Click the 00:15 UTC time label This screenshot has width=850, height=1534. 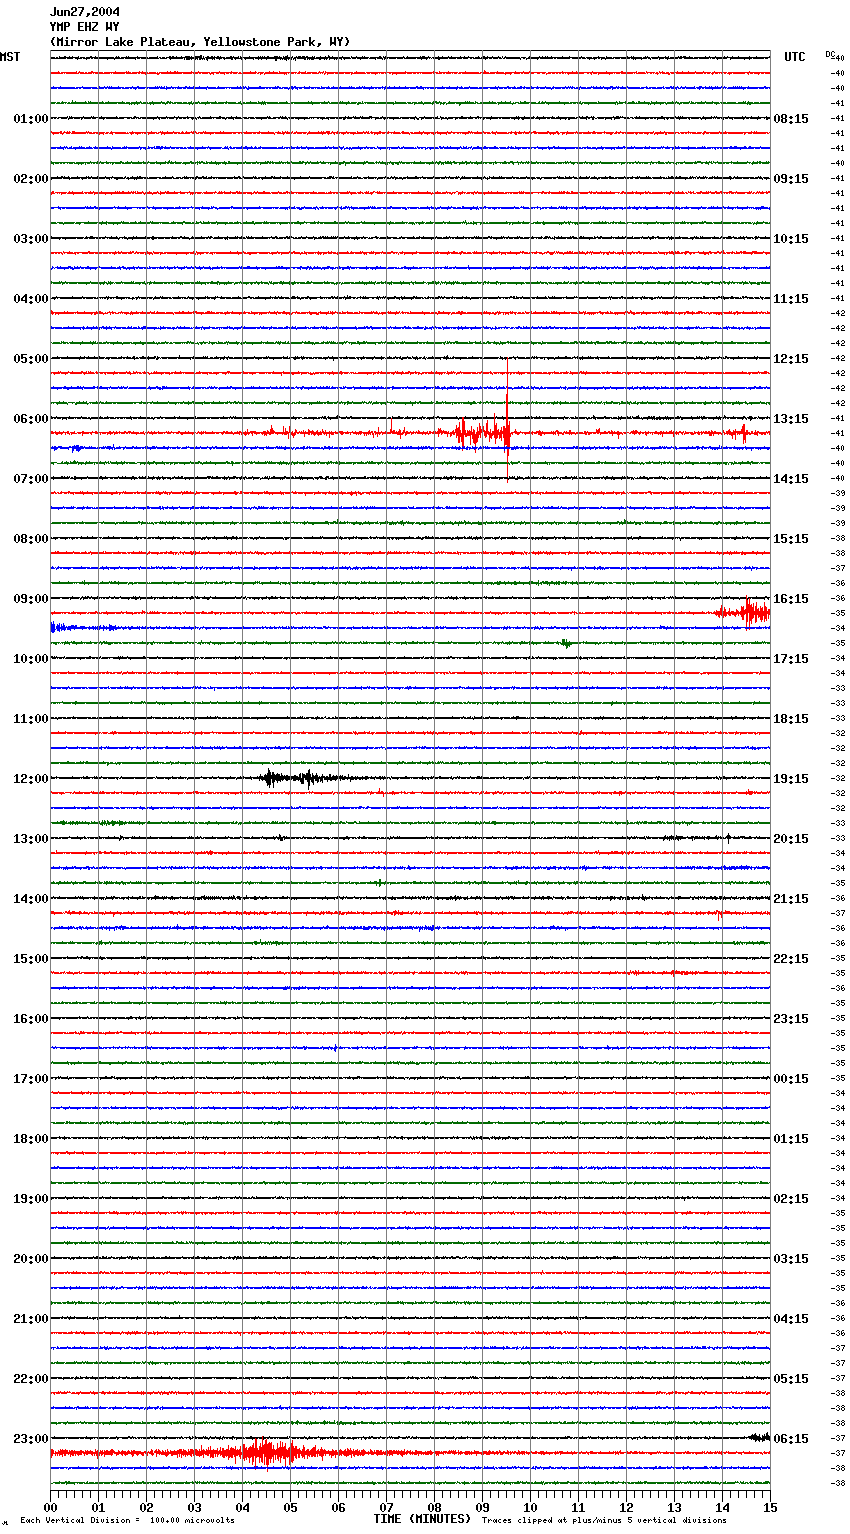tap(791, 1079)
